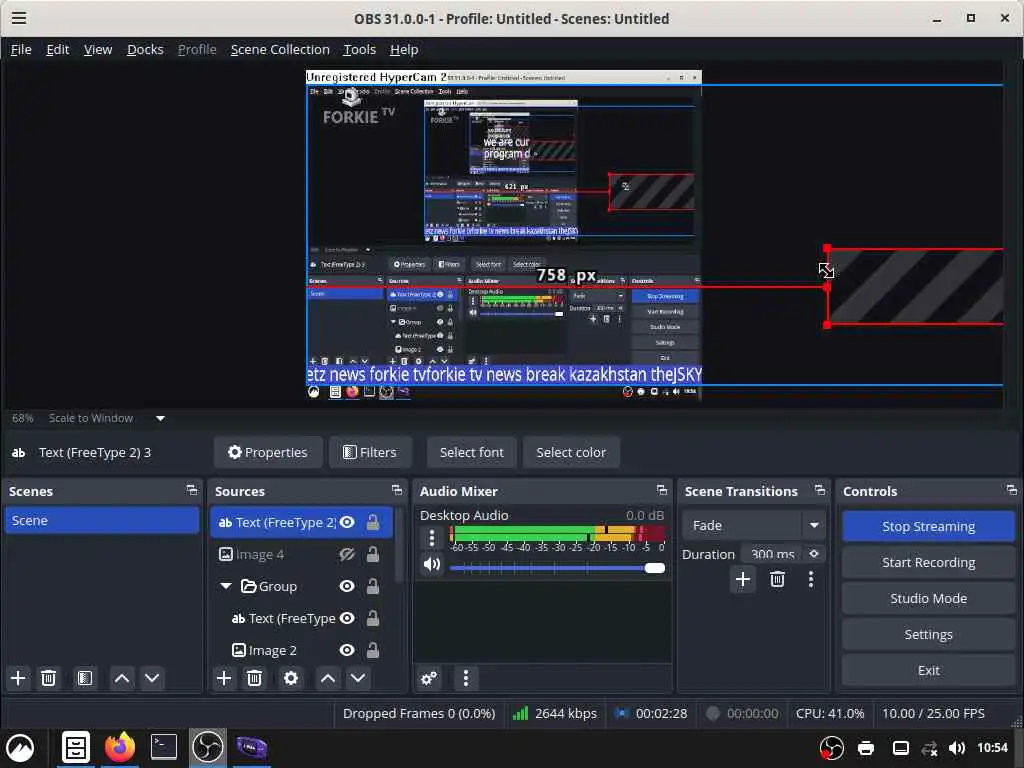The image size is (1024, 768).
Task: Open system tray volume icon
Action: pos(957,748)
